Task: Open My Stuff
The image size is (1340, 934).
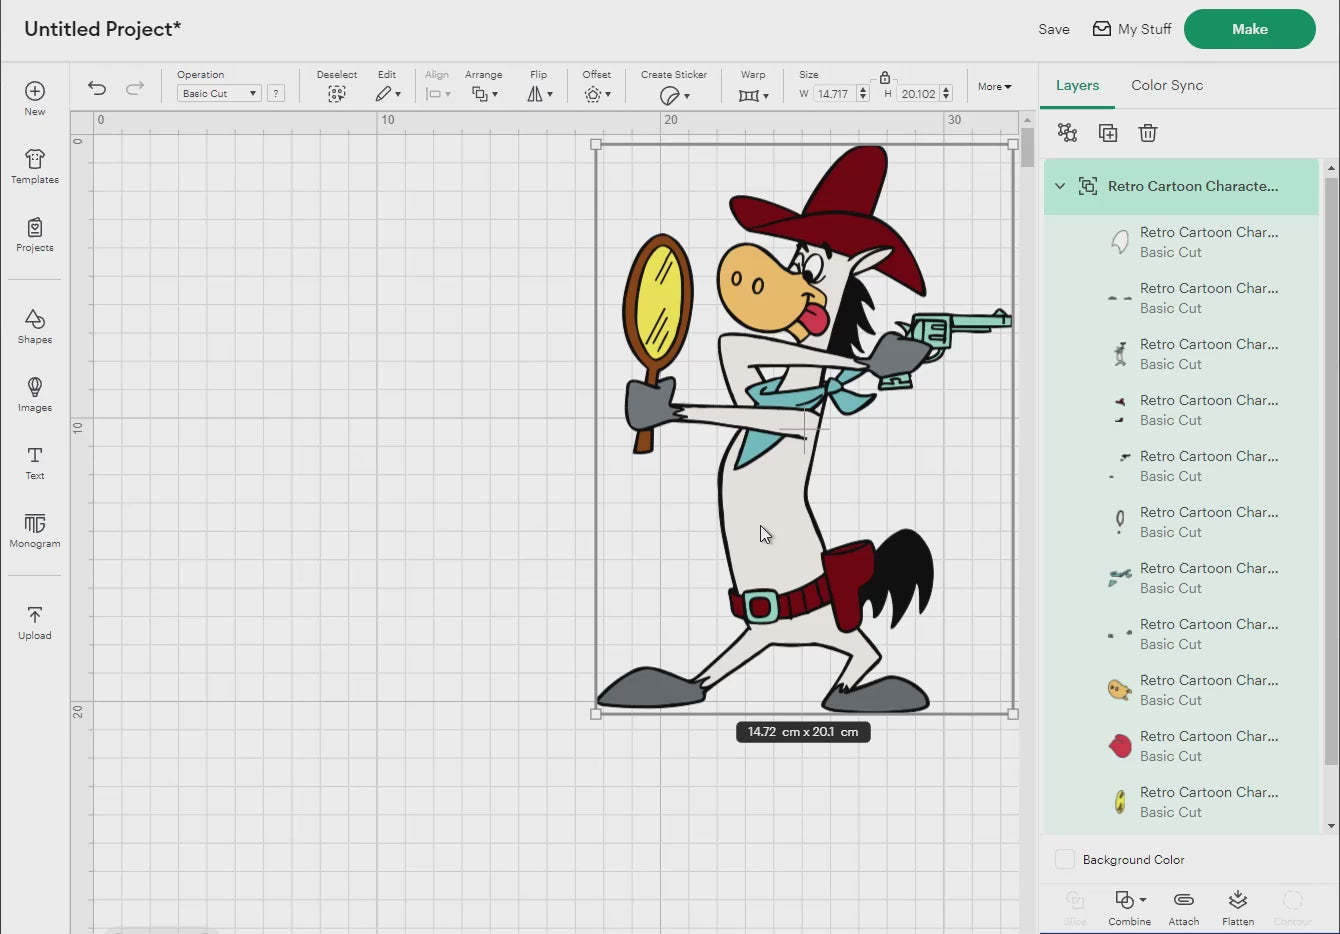Action: click(1132, 29)
